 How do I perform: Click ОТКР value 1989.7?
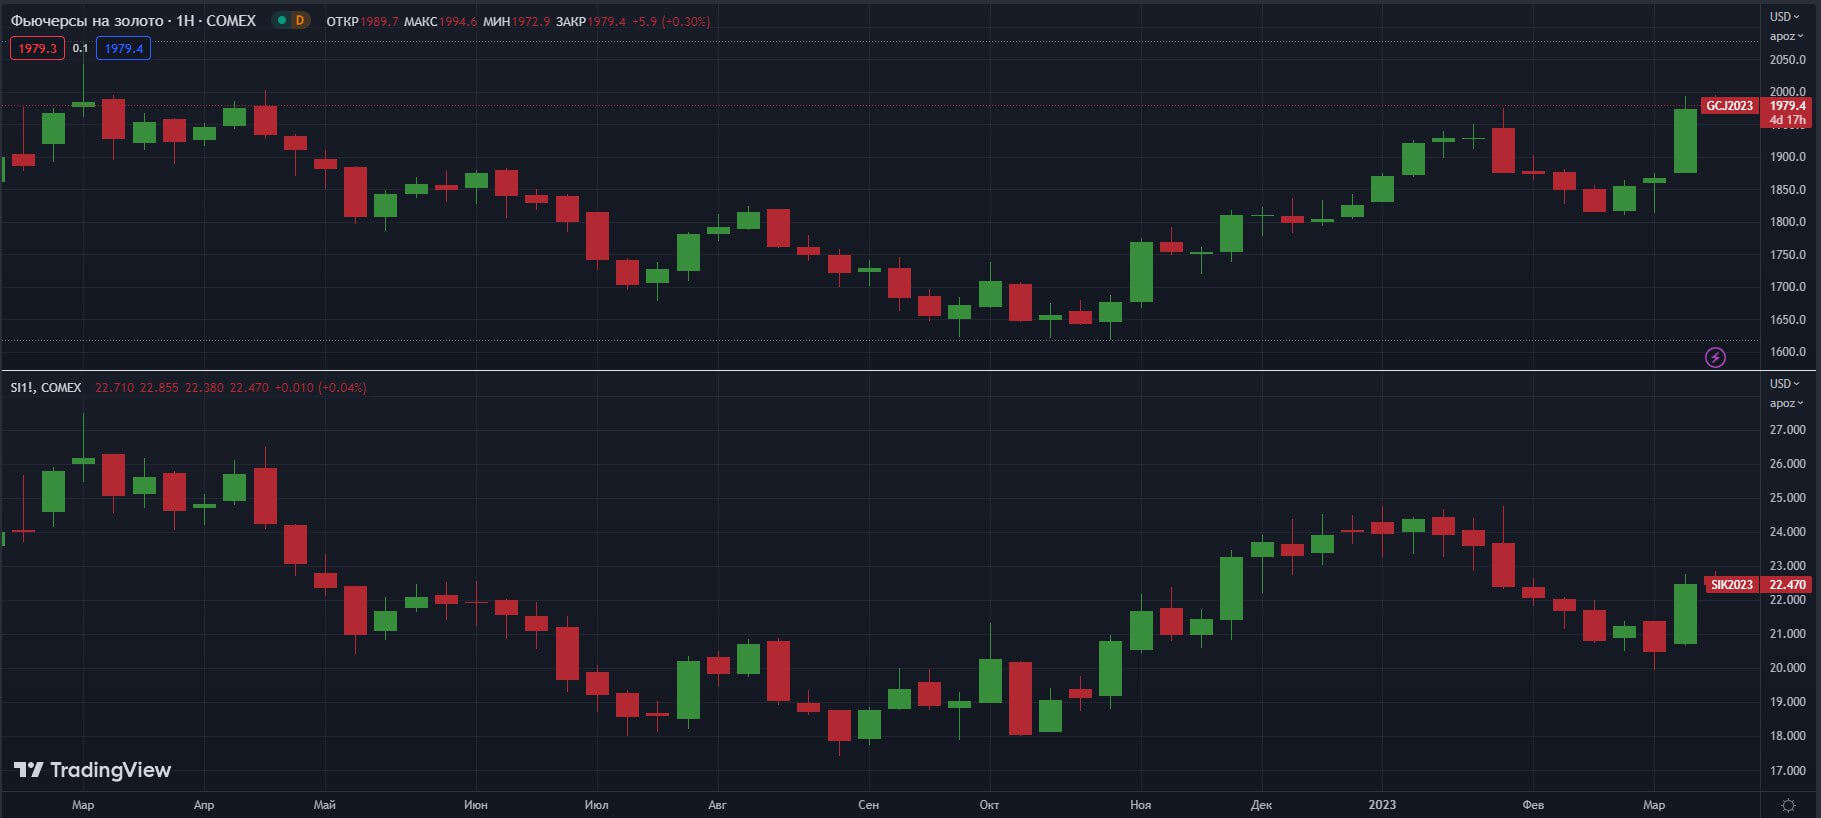379,21
